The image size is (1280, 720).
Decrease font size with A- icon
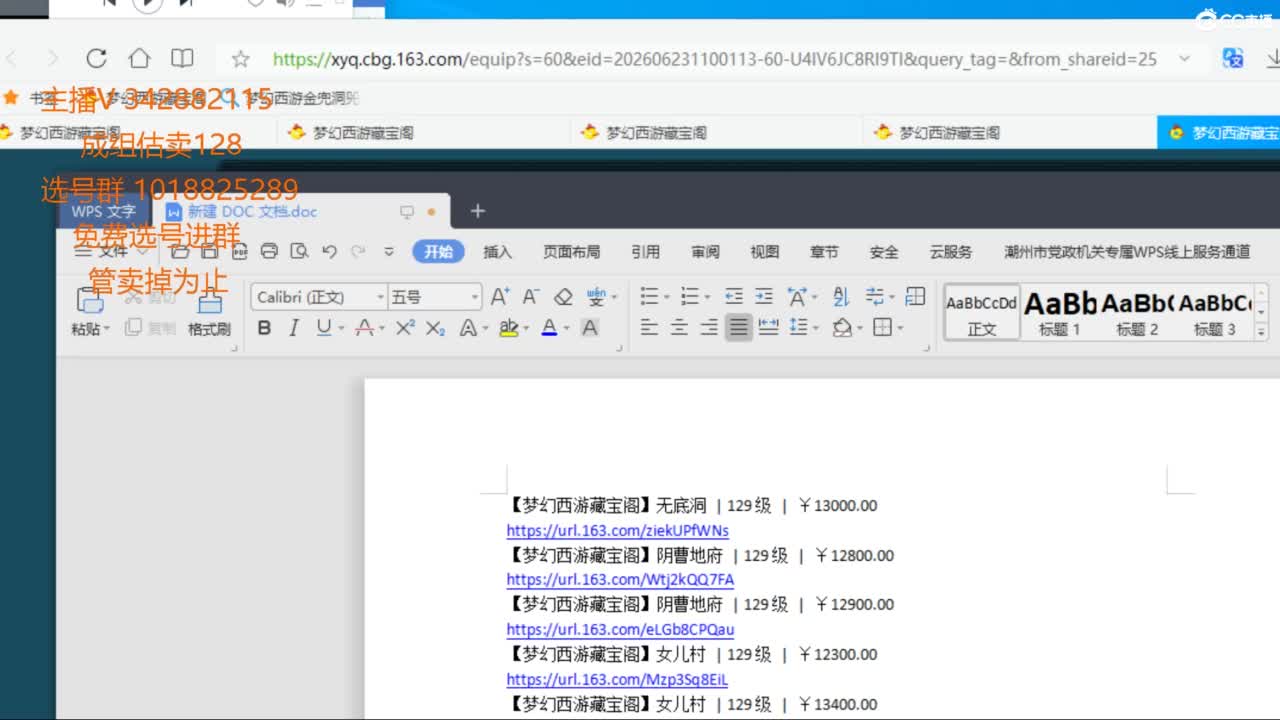(531, 297)
